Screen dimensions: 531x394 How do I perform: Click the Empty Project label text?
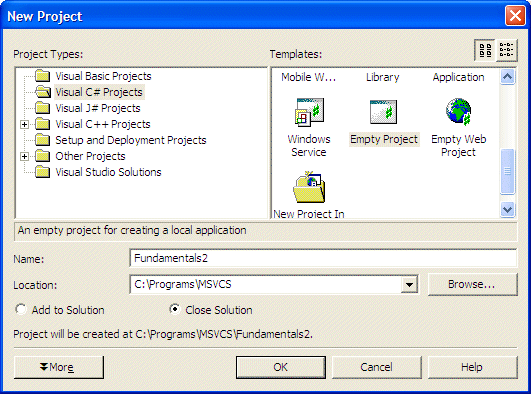coord(384,139)
